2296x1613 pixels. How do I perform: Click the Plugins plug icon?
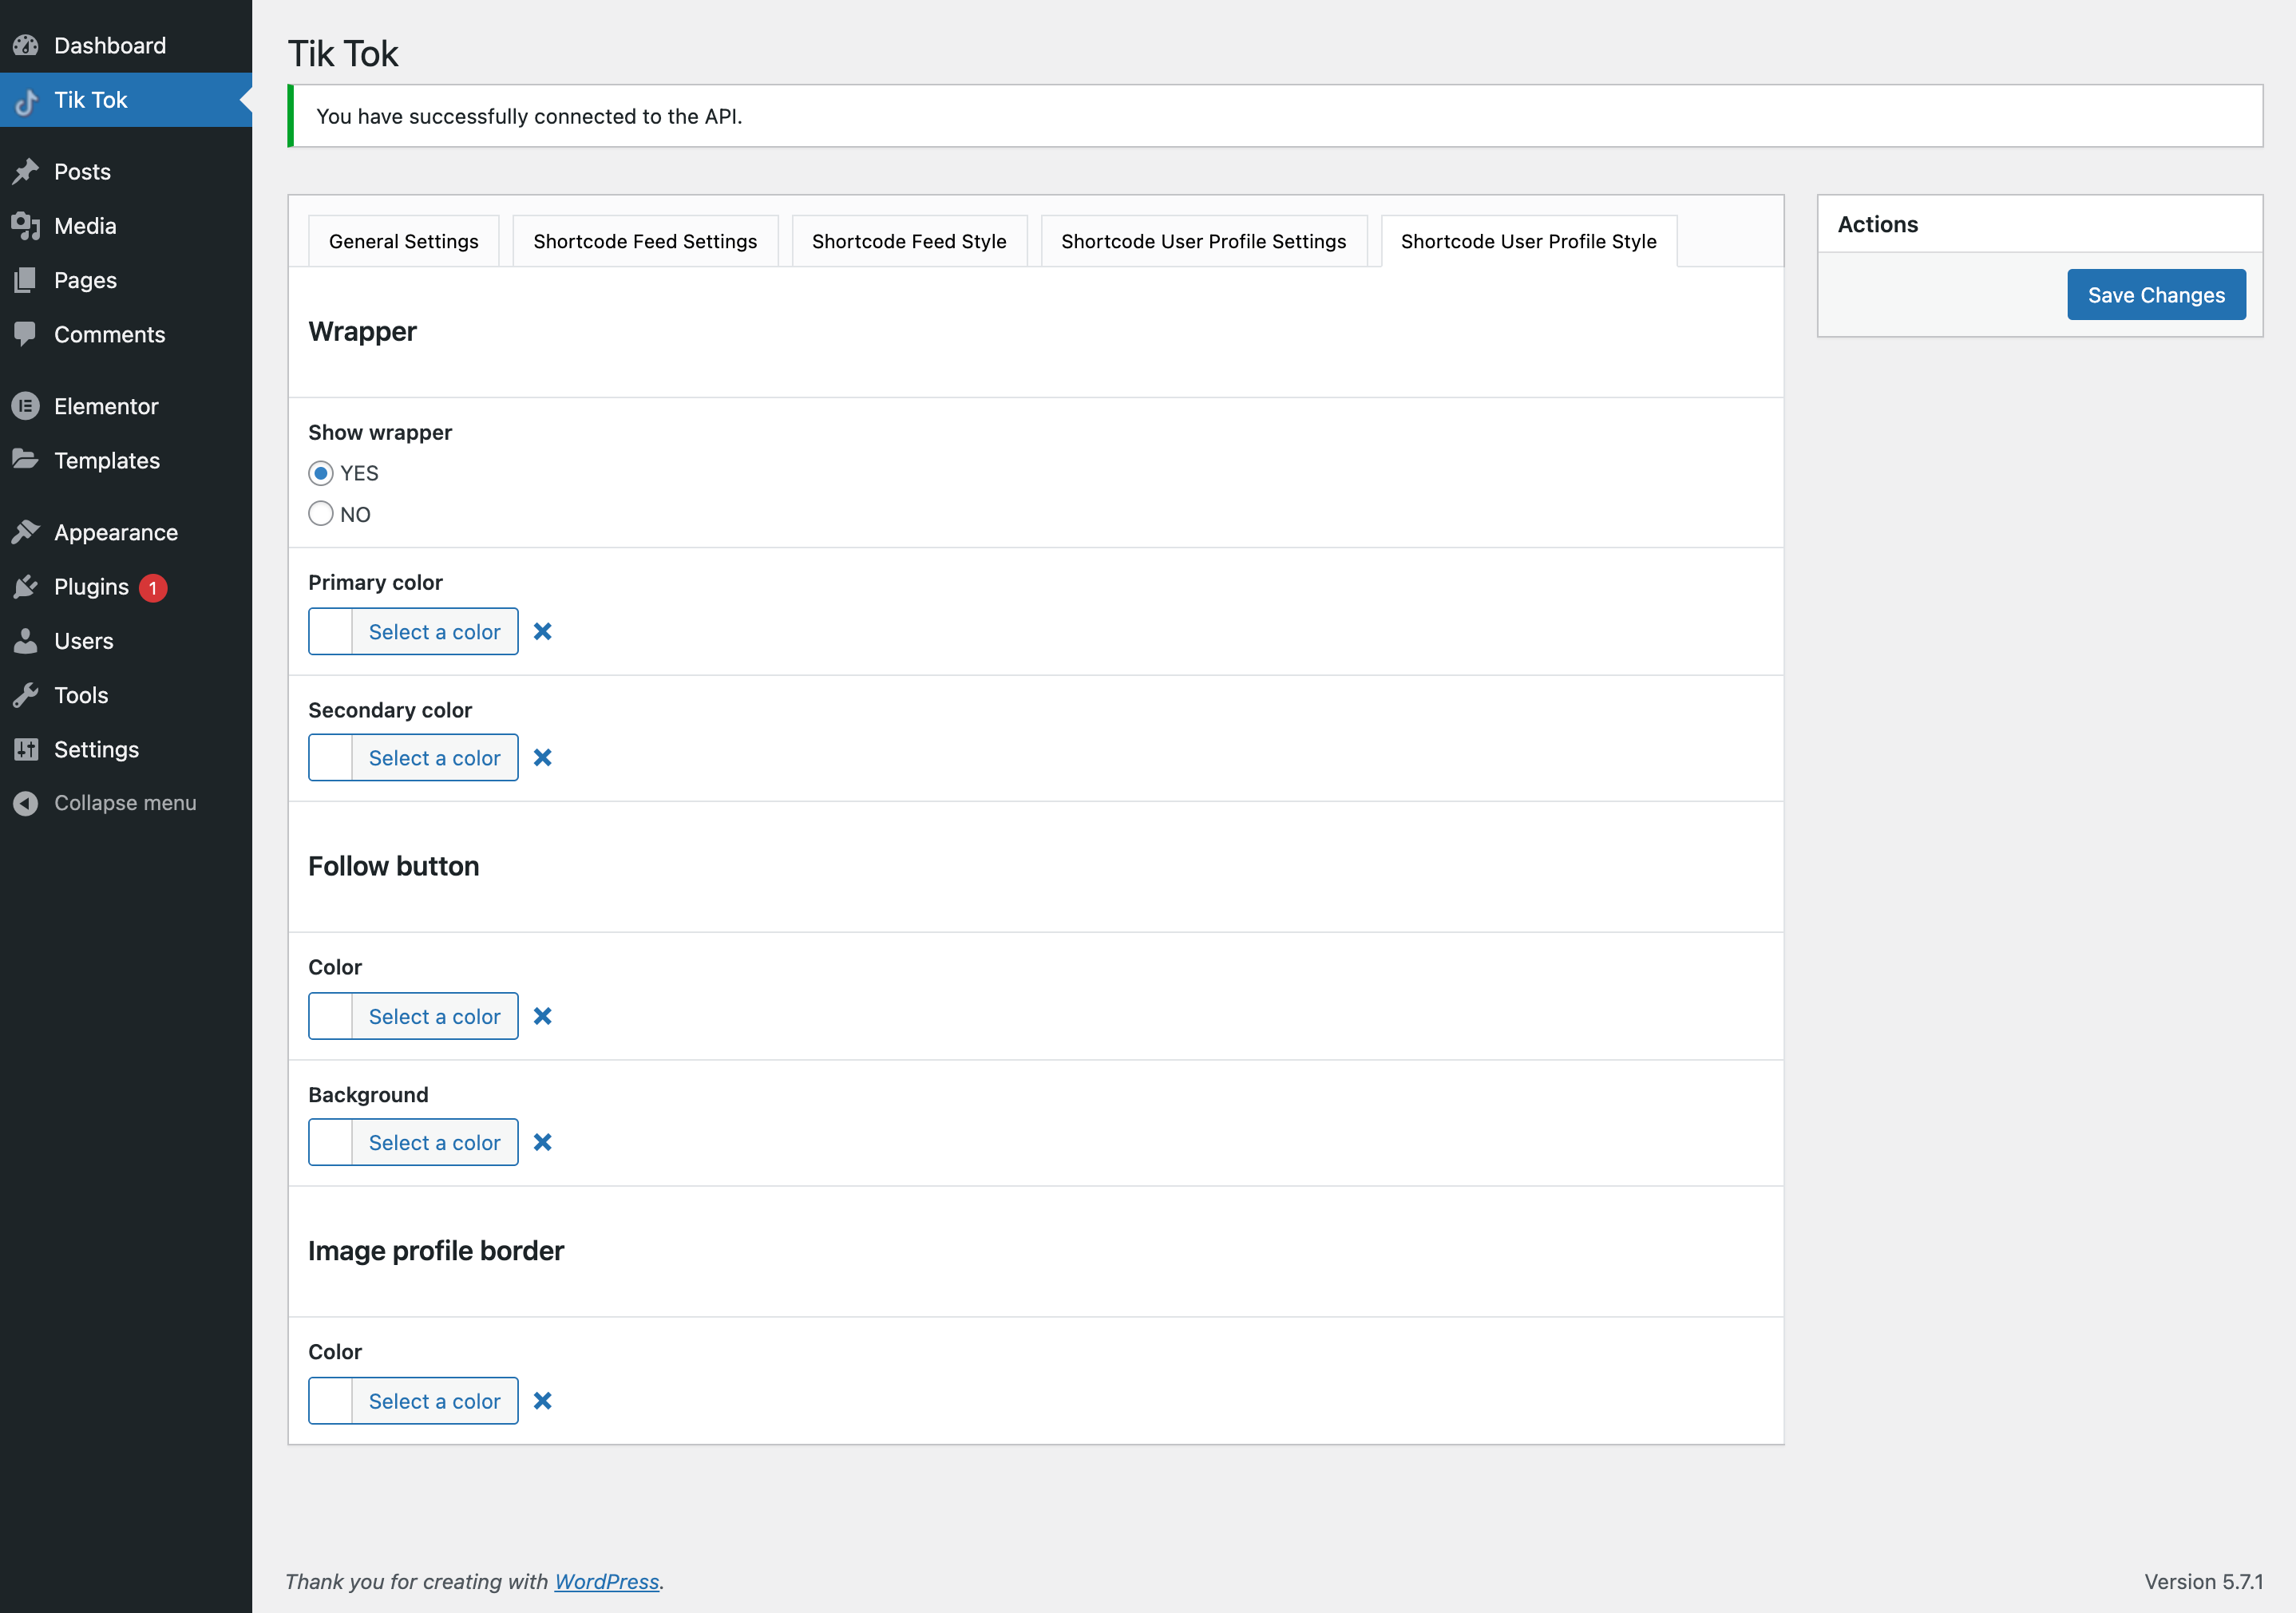pyautogui.click(x=26, y=587)
